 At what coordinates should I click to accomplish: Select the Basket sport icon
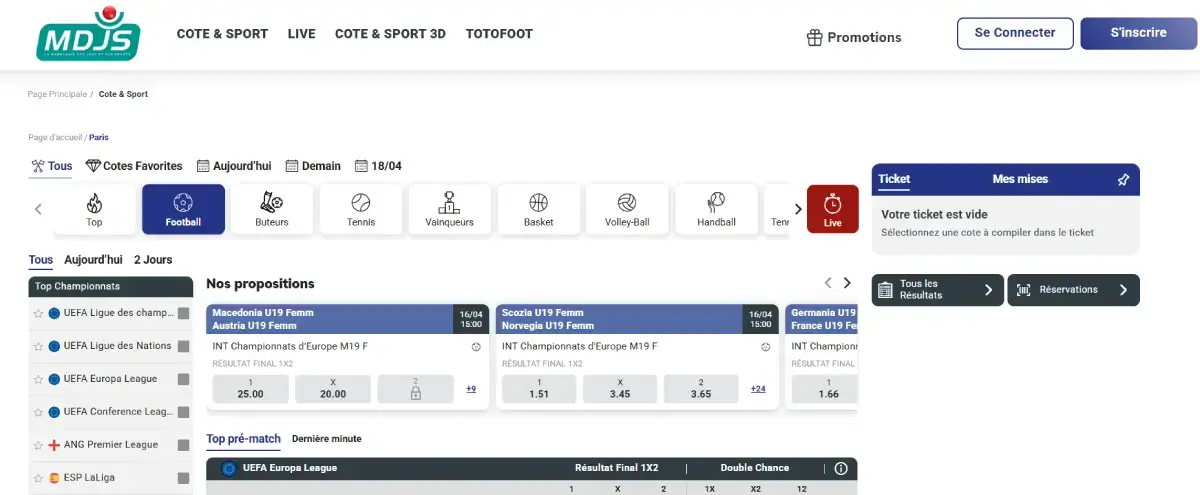click(x=538, y=209)
